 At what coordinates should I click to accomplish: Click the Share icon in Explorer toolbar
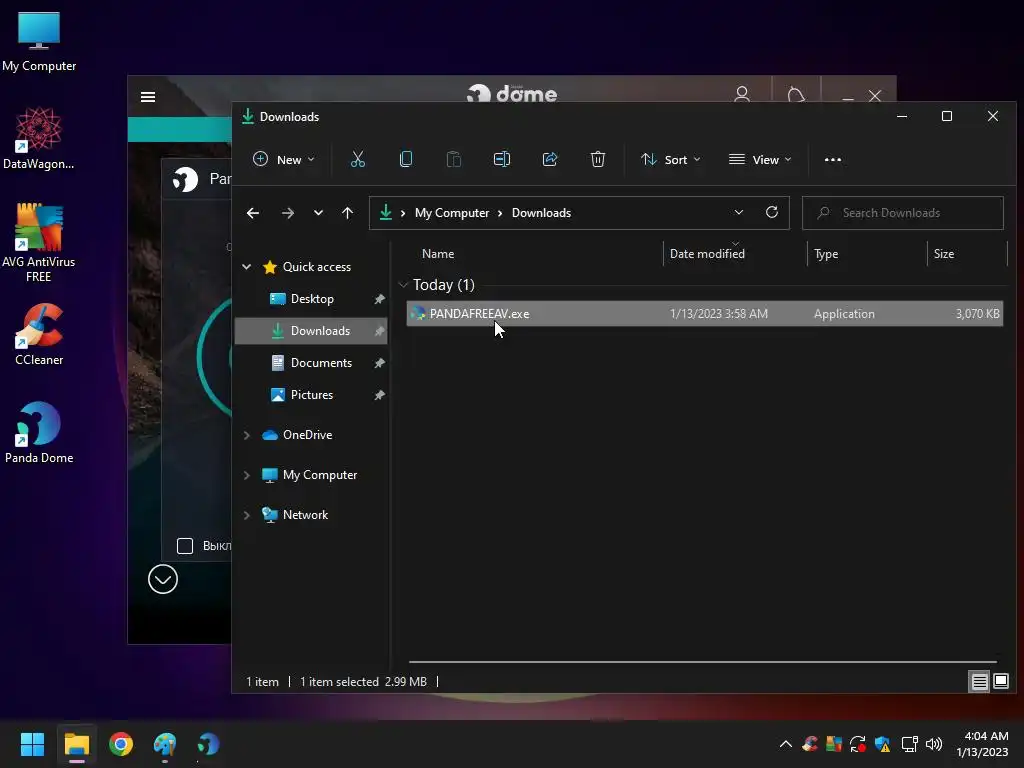pyautogui.click(x=550, y=159)
